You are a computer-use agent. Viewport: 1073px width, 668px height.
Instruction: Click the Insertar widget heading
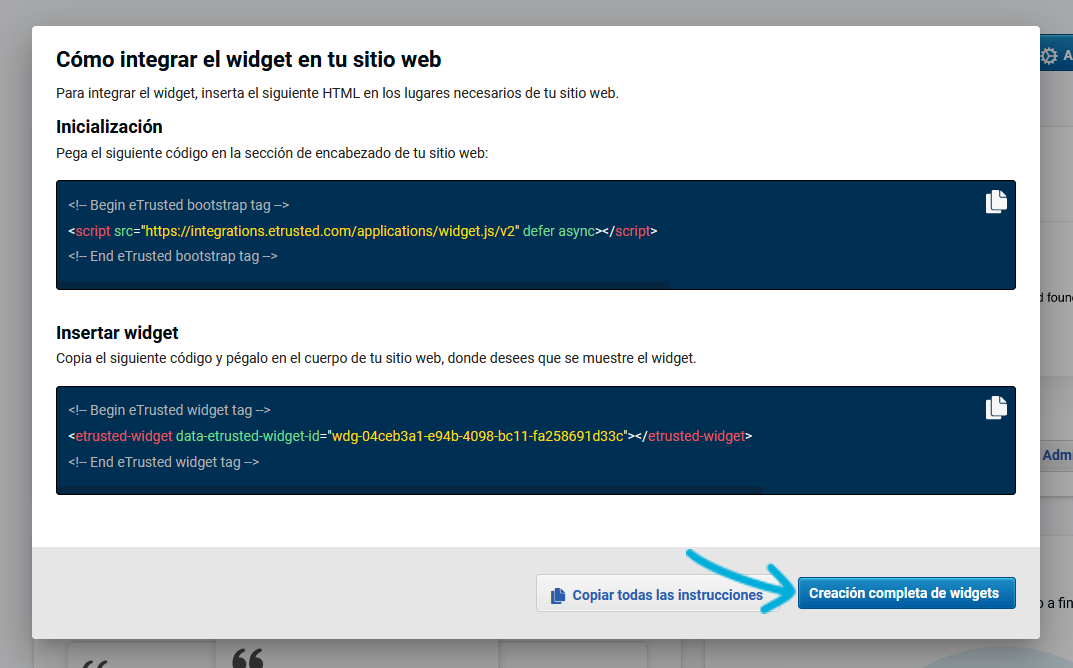click(117, 333)
